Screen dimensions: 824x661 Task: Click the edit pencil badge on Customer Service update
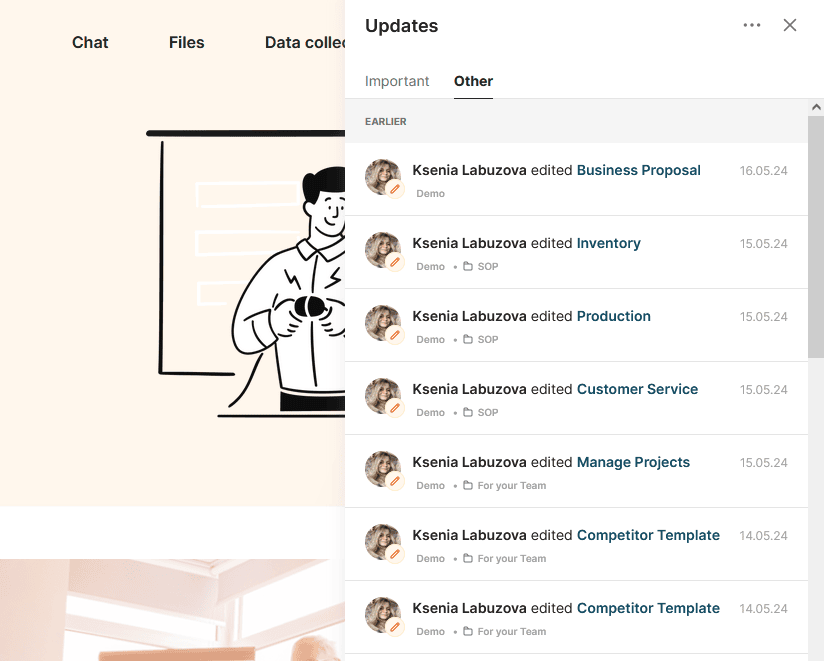pos(395,408)
